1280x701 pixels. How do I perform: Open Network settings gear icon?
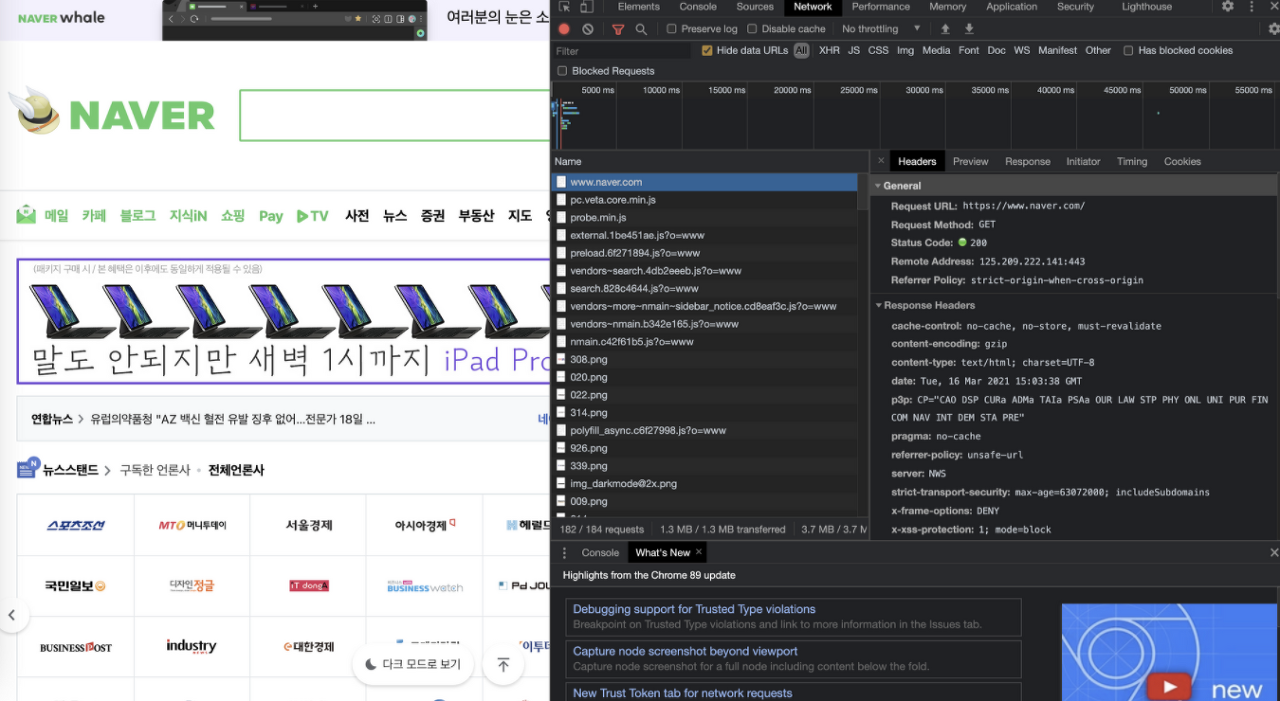1273,29
